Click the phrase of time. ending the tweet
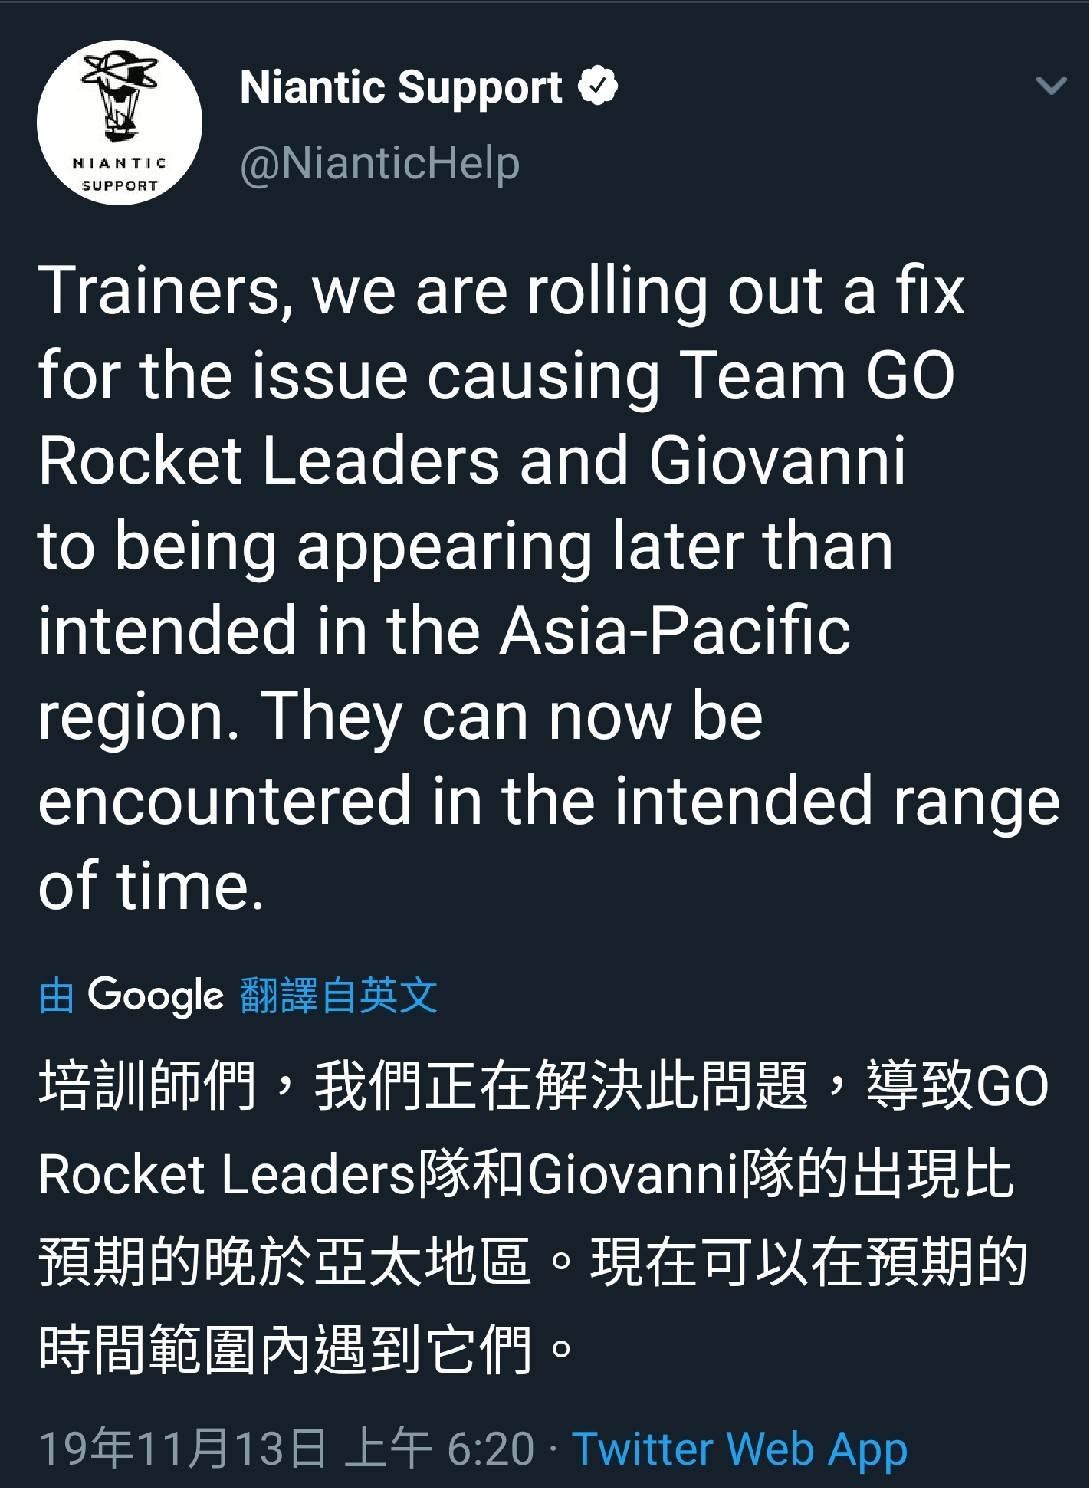1089x1488 pixels. (x=151, y=886)
